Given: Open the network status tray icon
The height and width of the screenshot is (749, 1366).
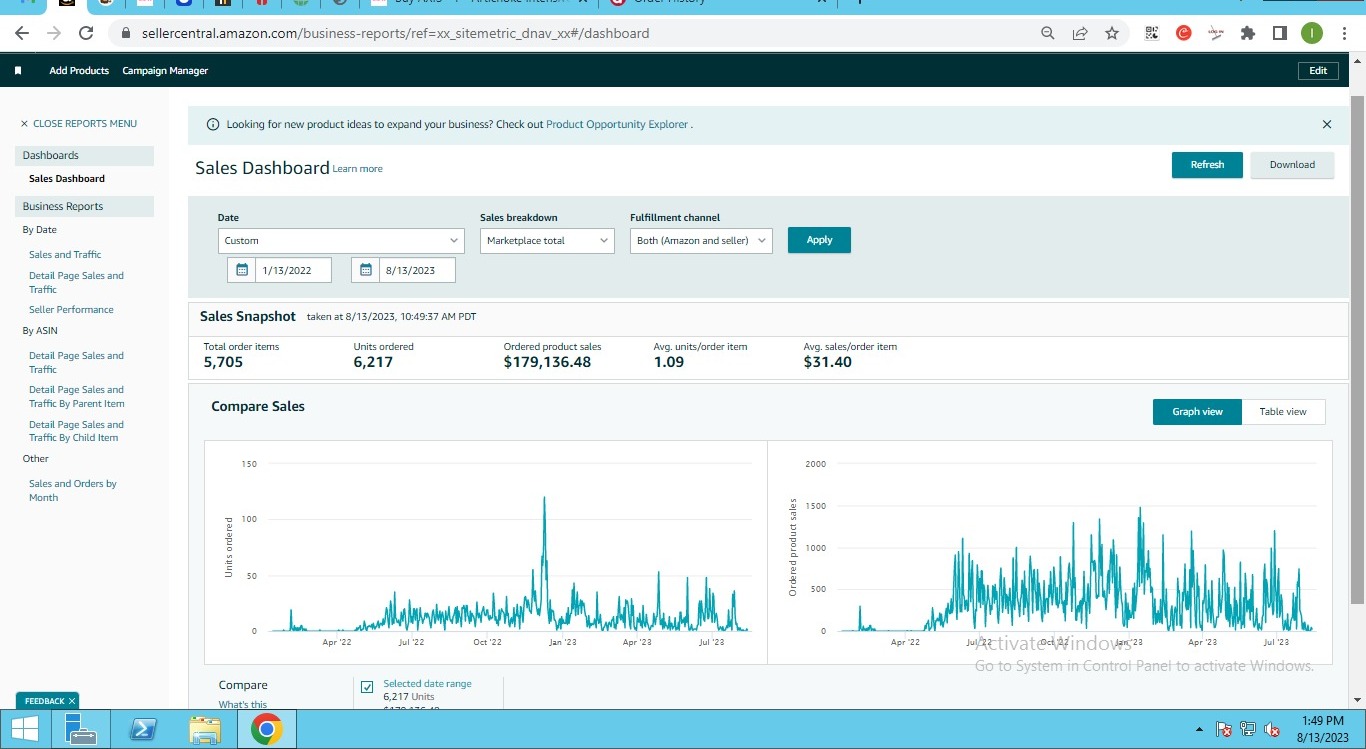Looking at the screenshot, I should 1247,730.
